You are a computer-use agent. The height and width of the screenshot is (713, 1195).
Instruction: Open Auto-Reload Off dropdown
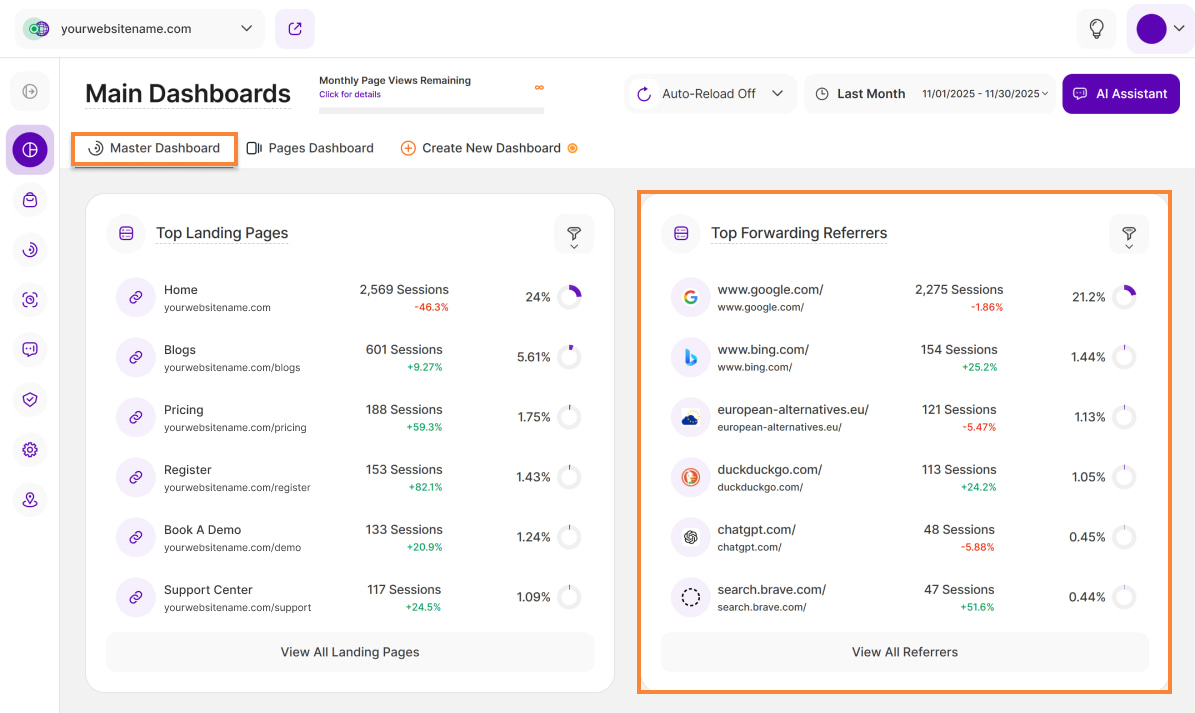[x=711, y=94]
